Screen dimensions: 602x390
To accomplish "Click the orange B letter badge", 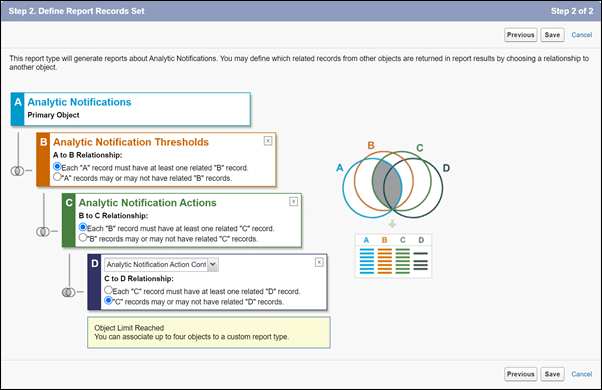I will tap(43, 160).
